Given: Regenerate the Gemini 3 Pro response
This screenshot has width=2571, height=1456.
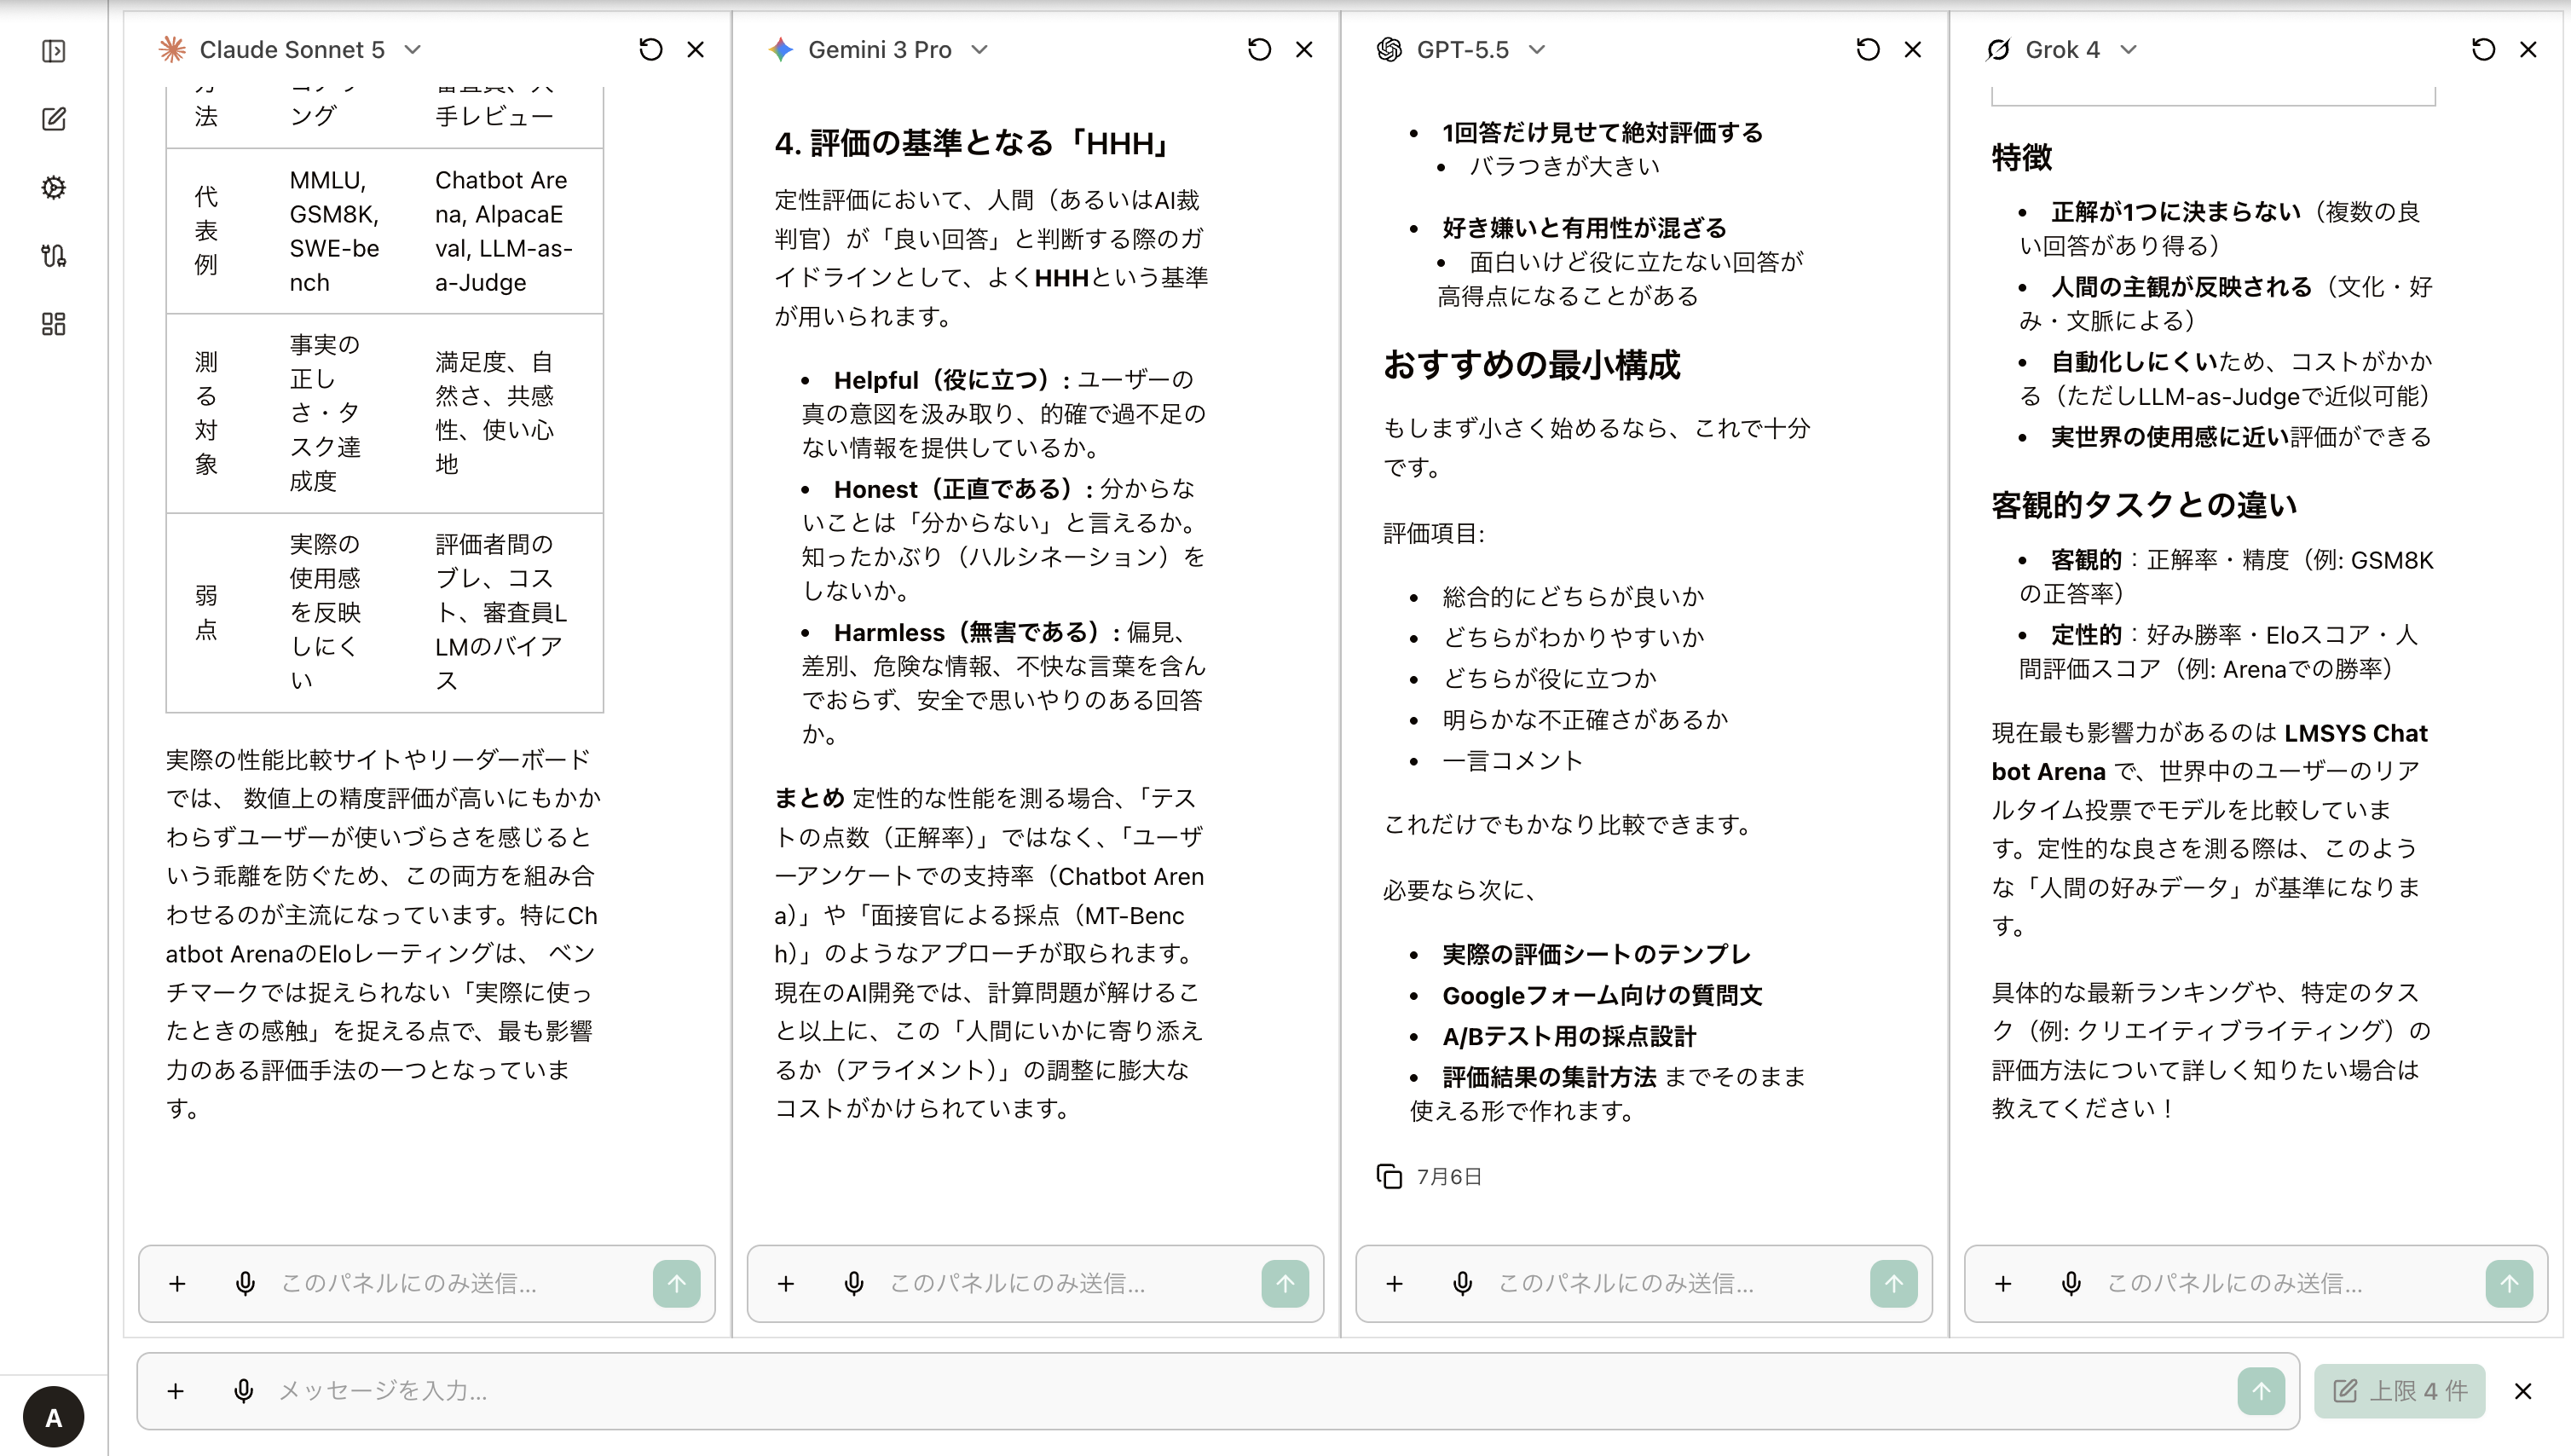Looking at the screenshot, I should click(x=1259, y=49).
